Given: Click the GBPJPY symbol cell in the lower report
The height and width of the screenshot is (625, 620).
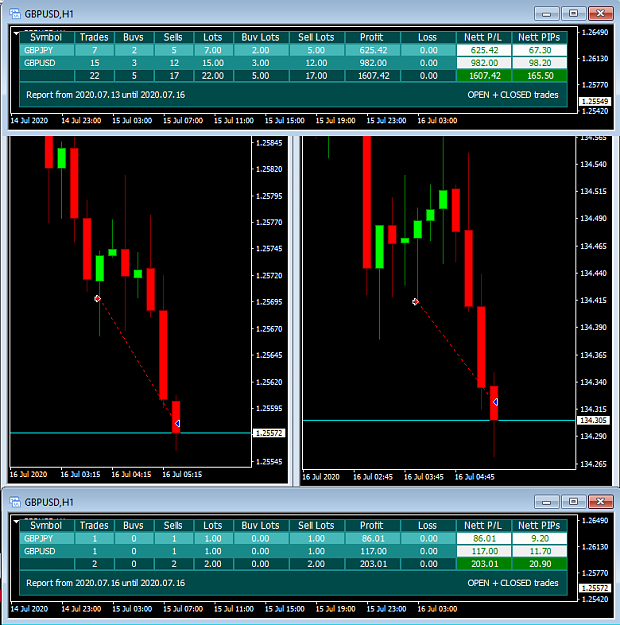Looking at the screenshot, I should point(47,539).
